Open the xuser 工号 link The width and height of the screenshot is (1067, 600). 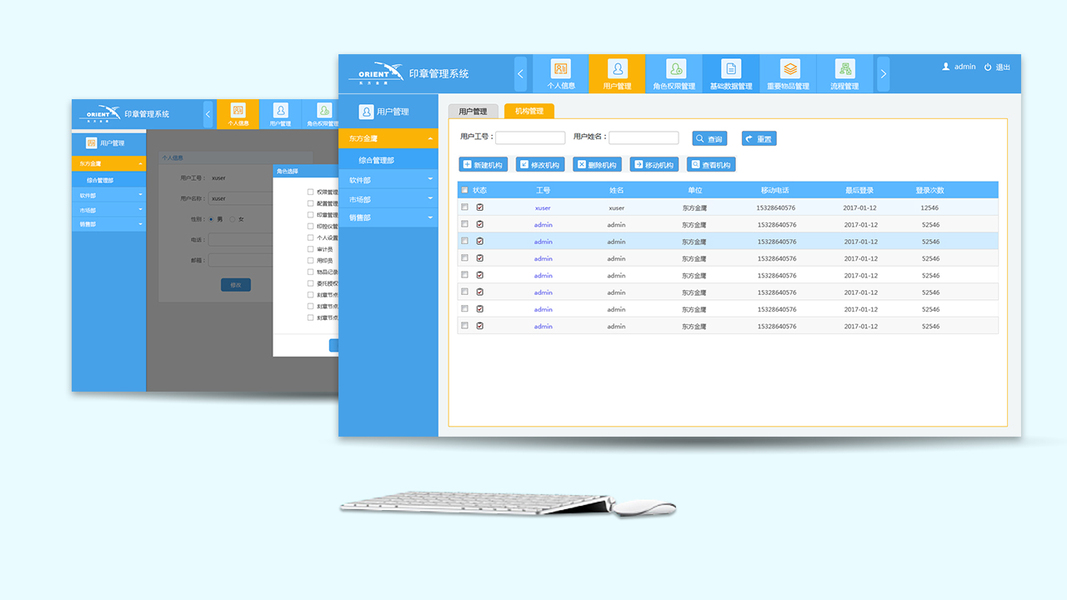(542, 208)
